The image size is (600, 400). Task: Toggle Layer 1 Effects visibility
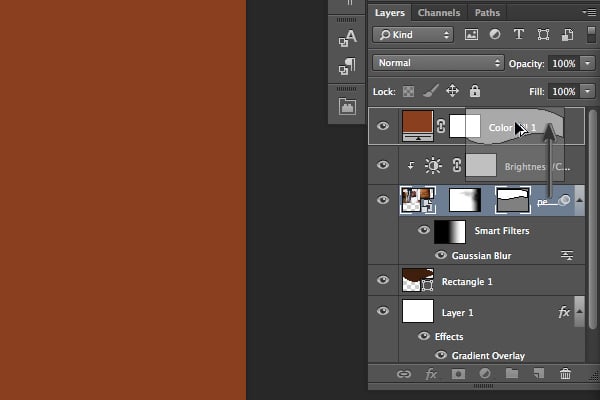click(424, 336)
